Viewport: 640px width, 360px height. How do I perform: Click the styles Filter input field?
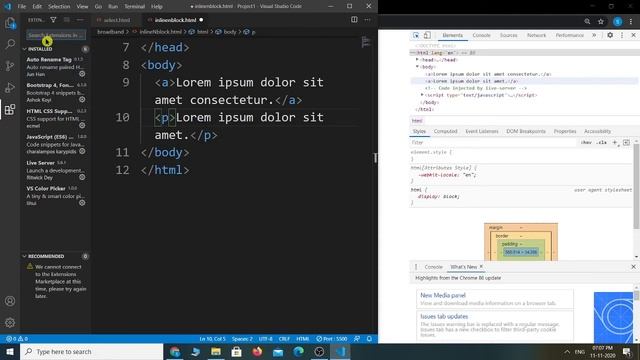click(x=493, y=142)
